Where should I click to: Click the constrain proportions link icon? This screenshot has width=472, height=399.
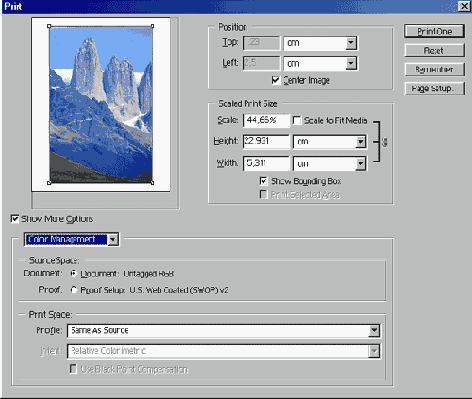(384, 142)
